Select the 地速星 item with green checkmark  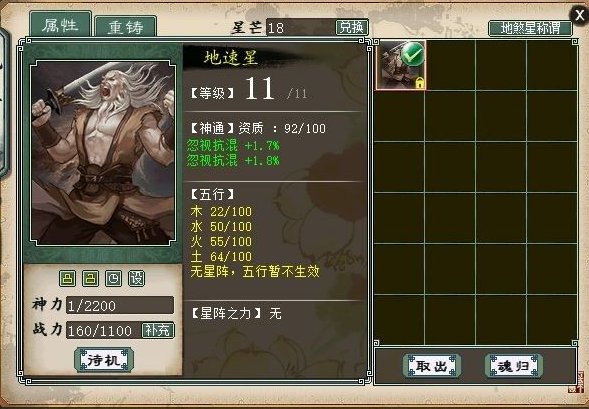pos(400,65)
